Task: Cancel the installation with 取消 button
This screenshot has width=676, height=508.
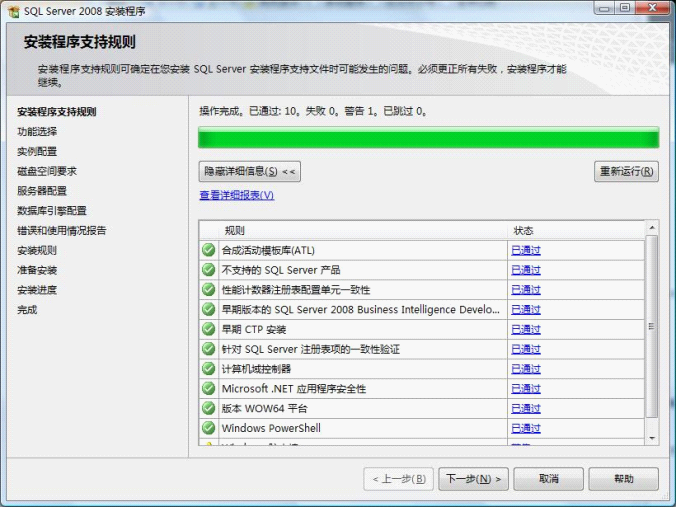Action: (548, 479)
